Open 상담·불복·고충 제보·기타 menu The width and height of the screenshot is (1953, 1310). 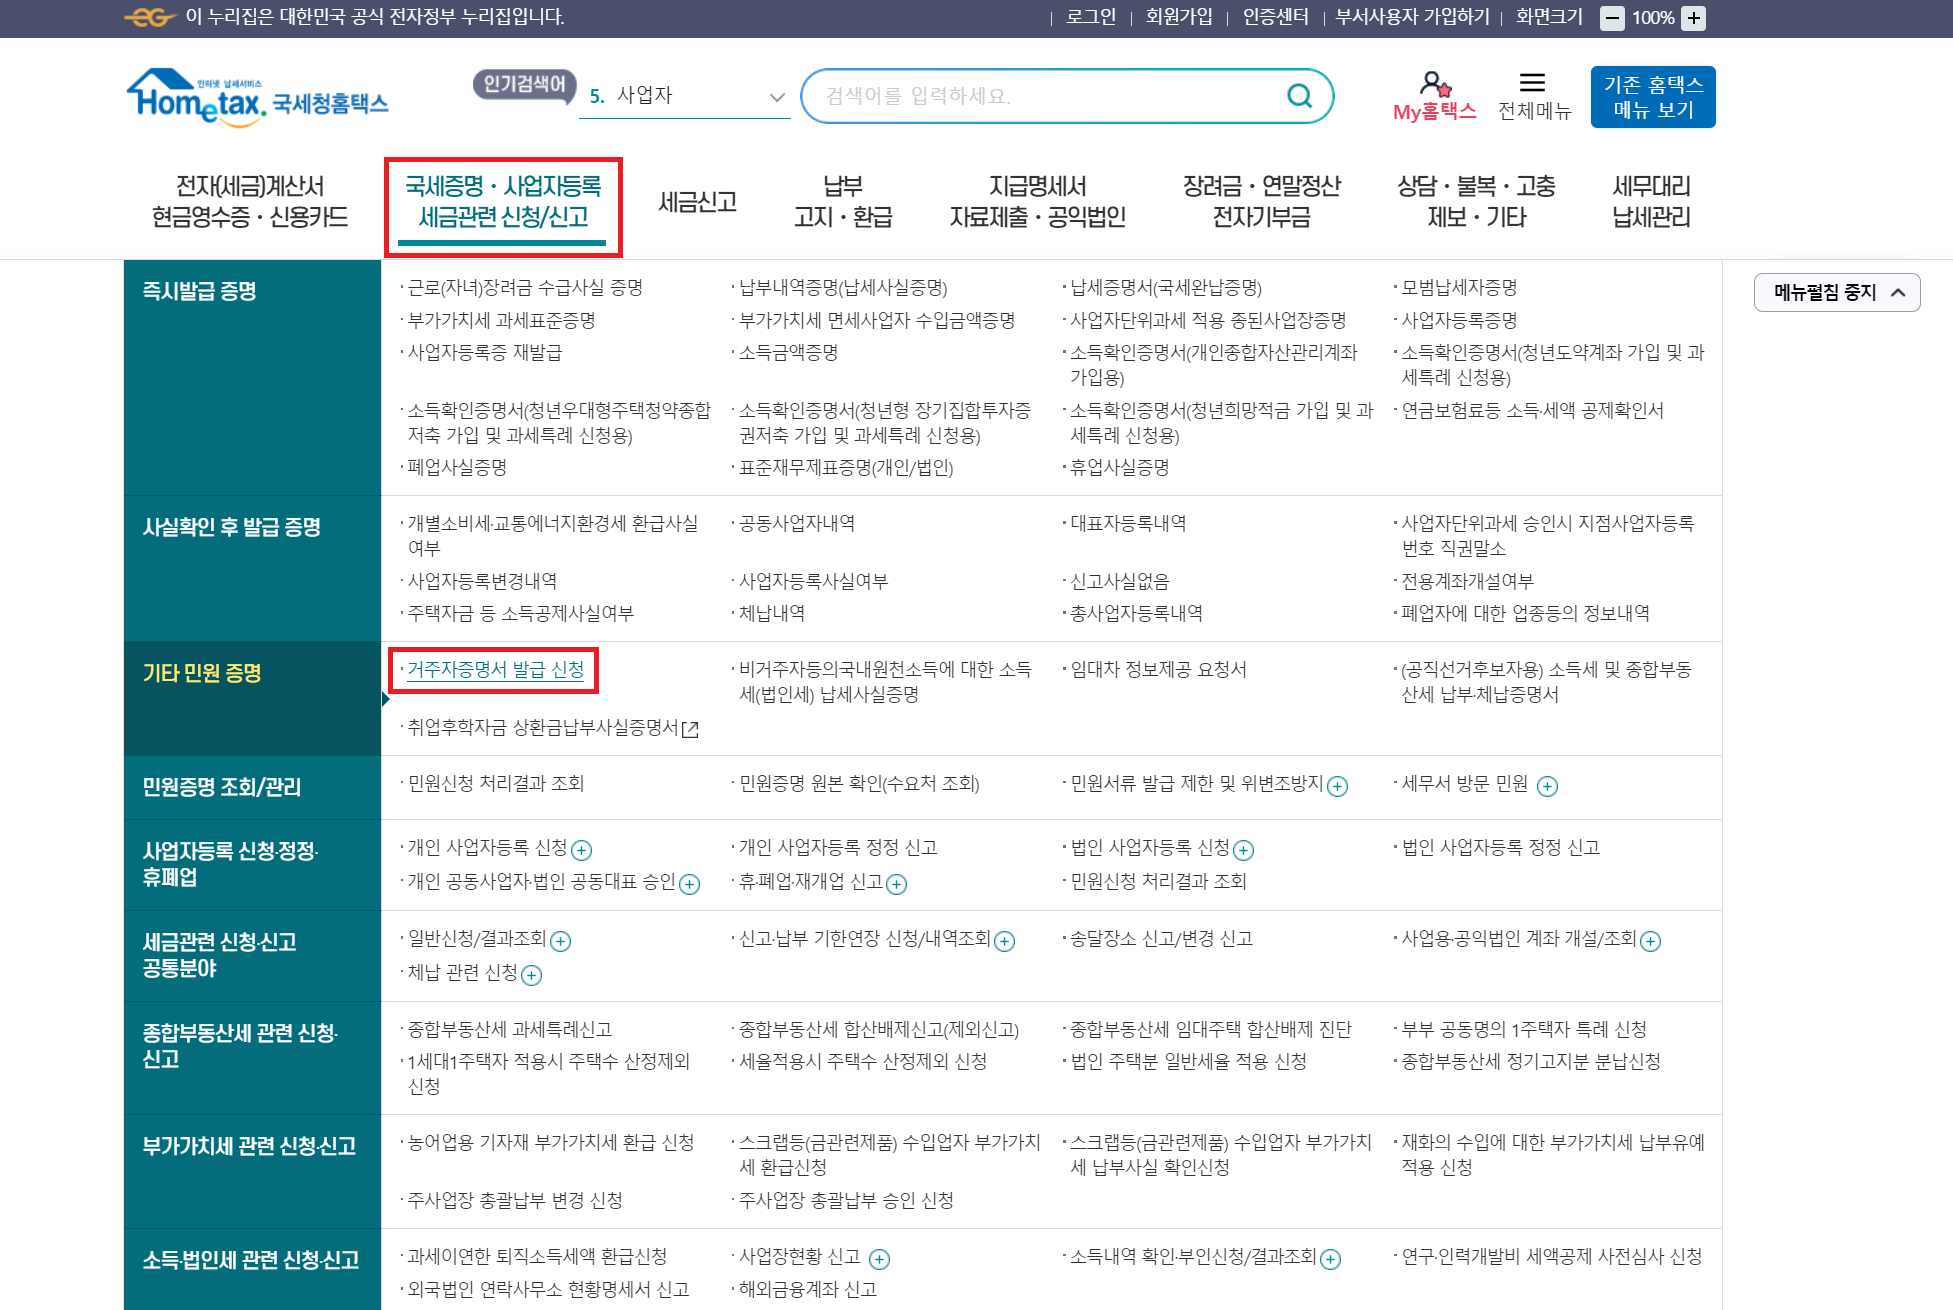click(1476, 201)
